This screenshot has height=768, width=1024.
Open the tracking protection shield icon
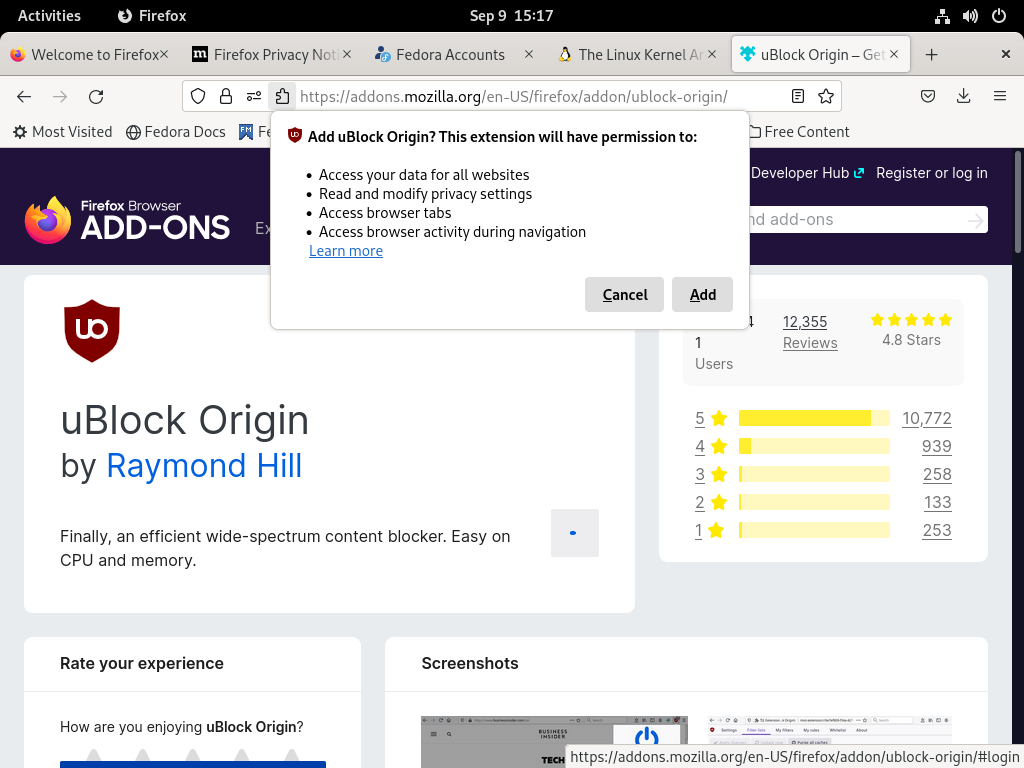[198, 97]
